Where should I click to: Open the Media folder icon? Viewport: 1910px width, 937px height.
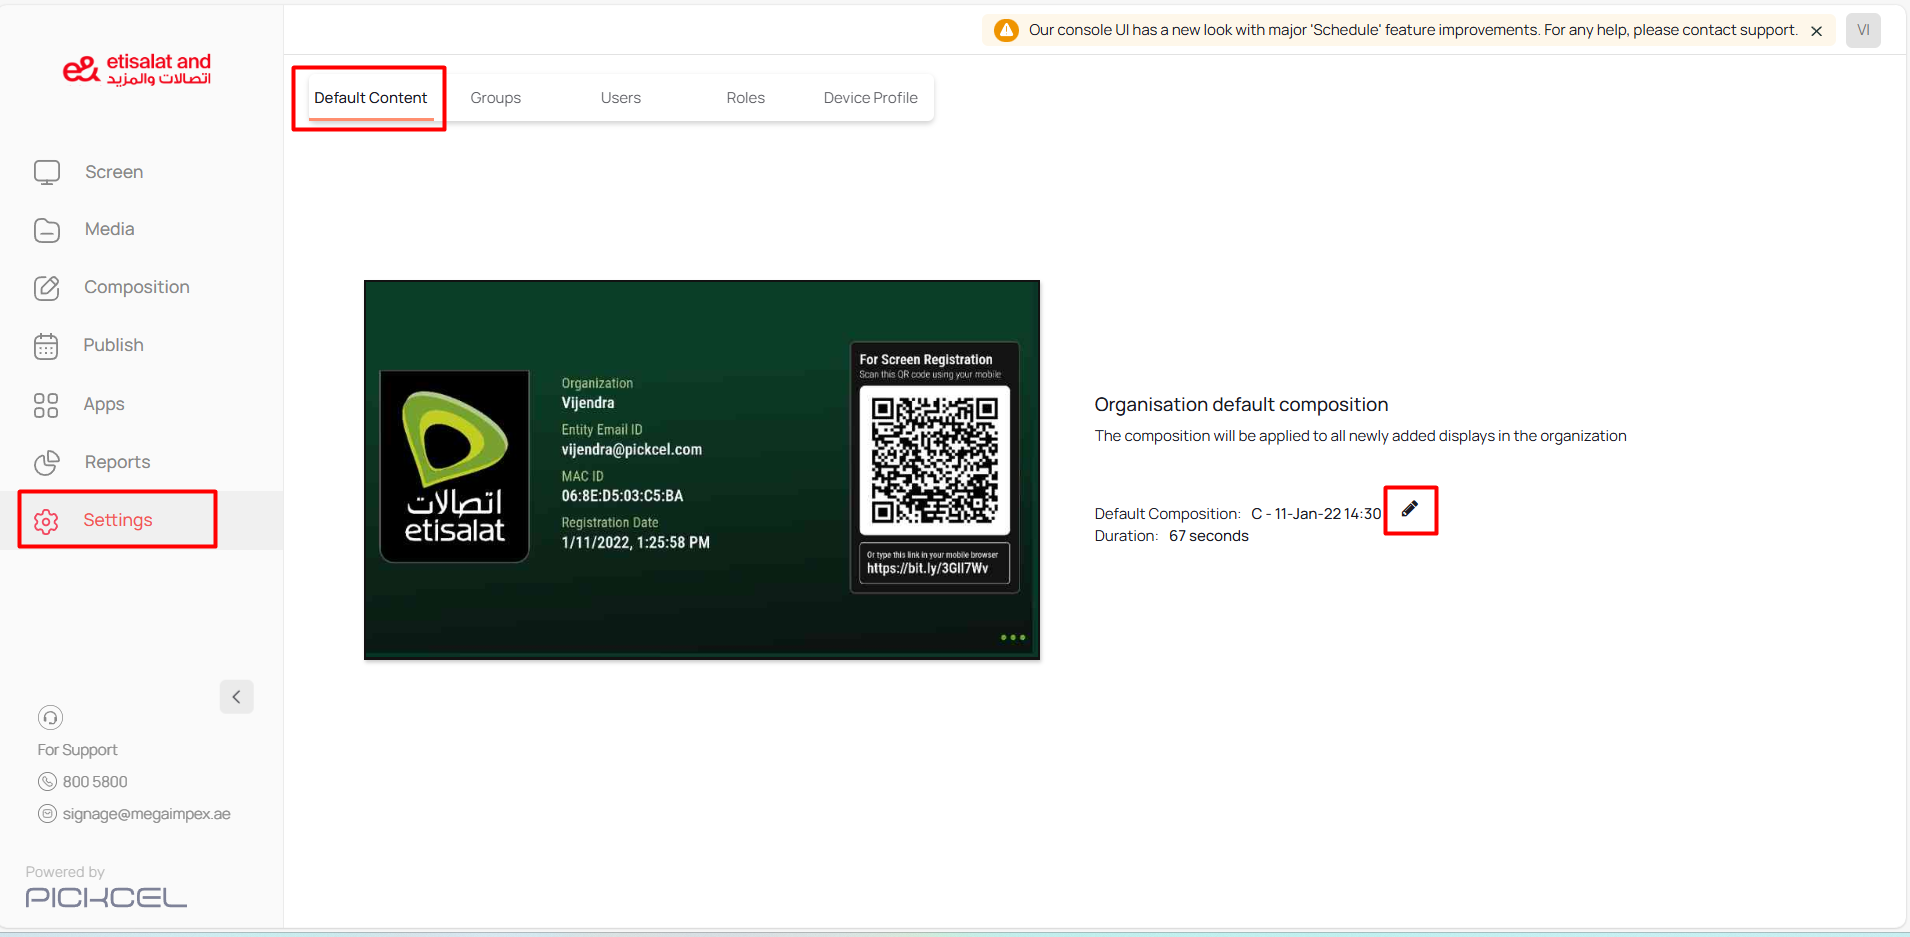click(47, 230)
